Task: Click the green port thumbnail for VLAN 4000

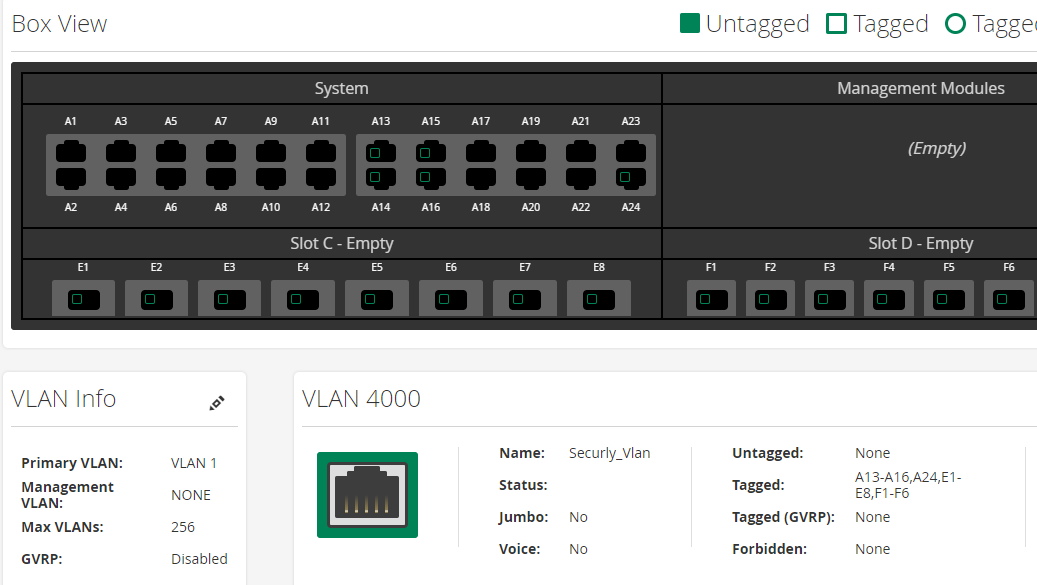Action: (x=367, y=494)
